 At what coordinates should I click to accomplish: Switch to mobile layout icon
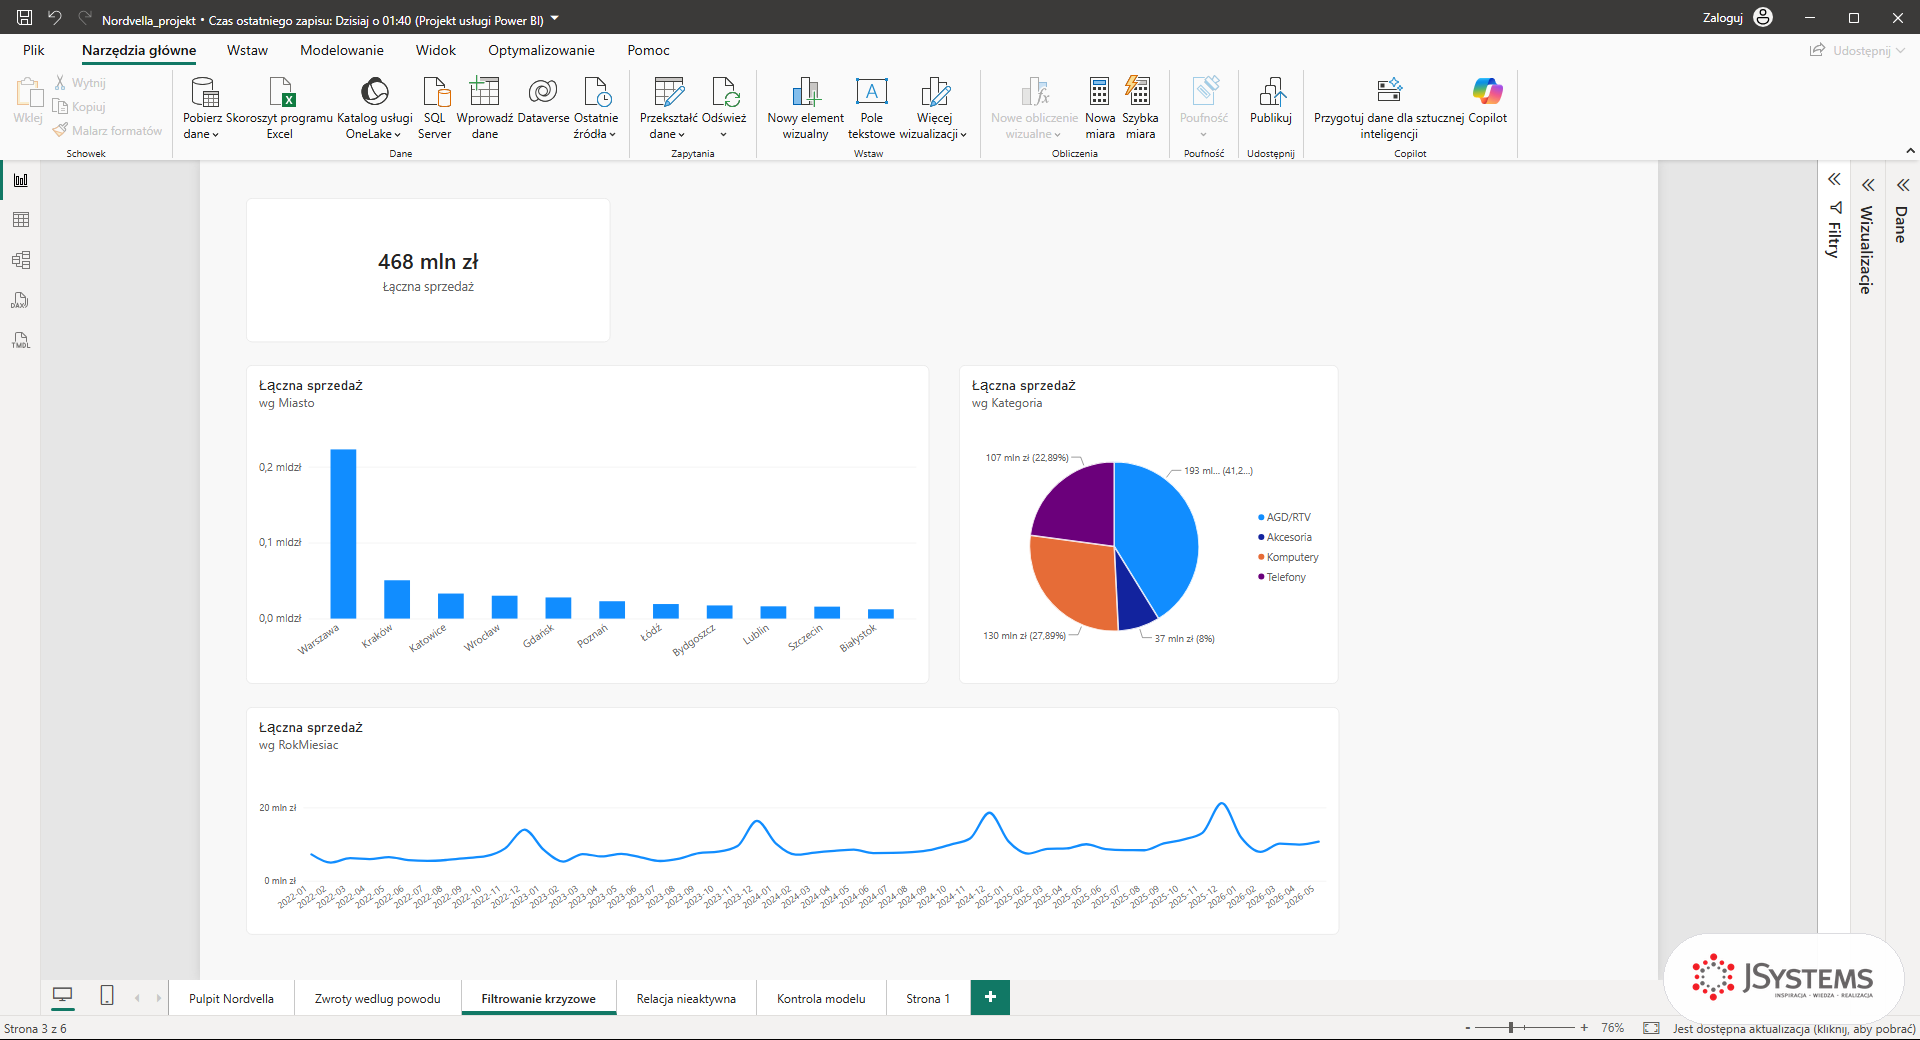pyautogui.click(x=107, y=995)
